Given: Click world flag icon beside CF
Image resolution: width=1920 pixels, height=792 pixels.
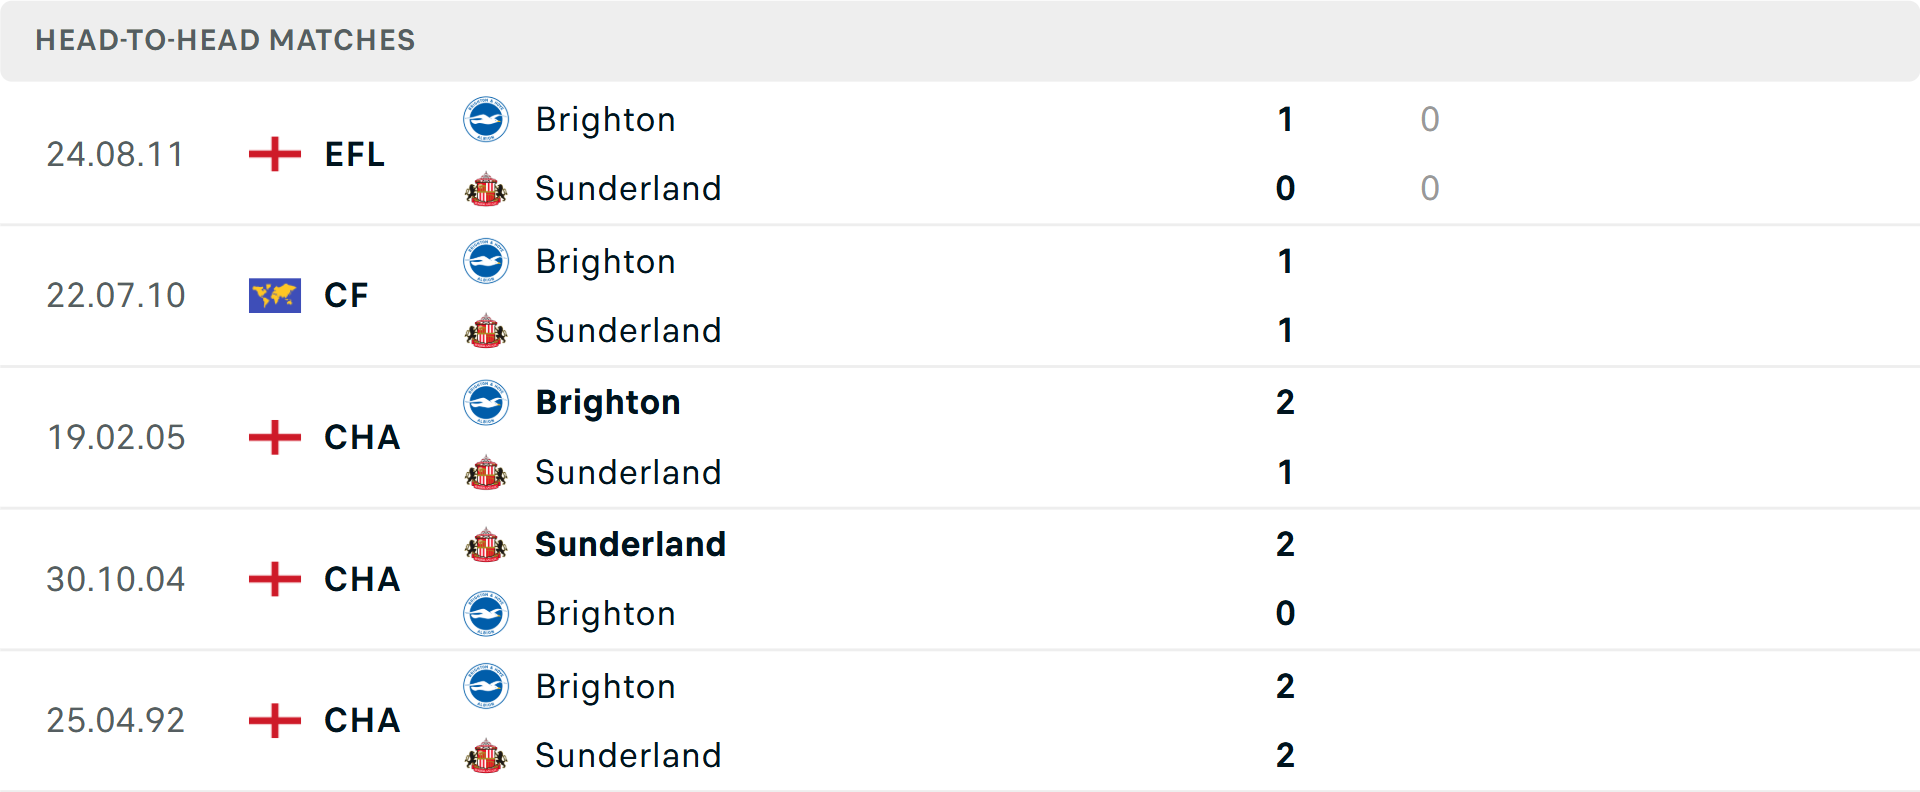Looking at the screenshot, I should (274, 296).
